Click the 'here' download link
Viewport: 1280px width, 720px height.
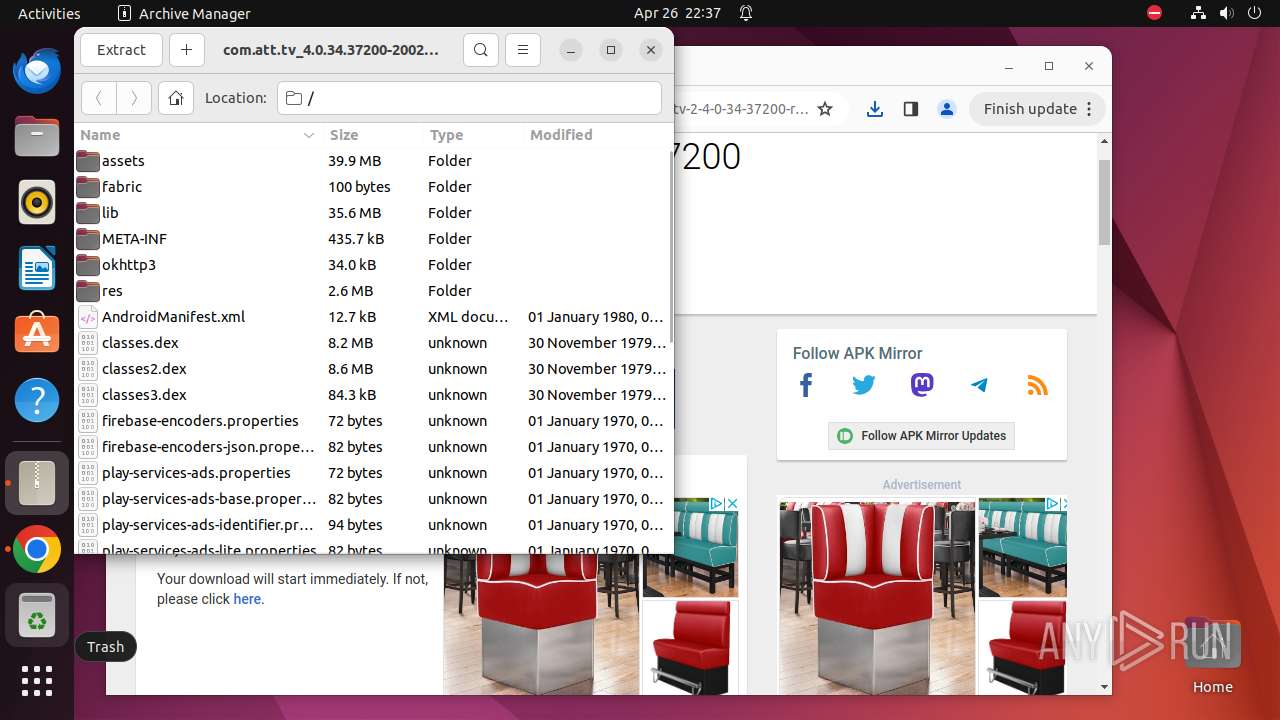(x=247, y=599)
